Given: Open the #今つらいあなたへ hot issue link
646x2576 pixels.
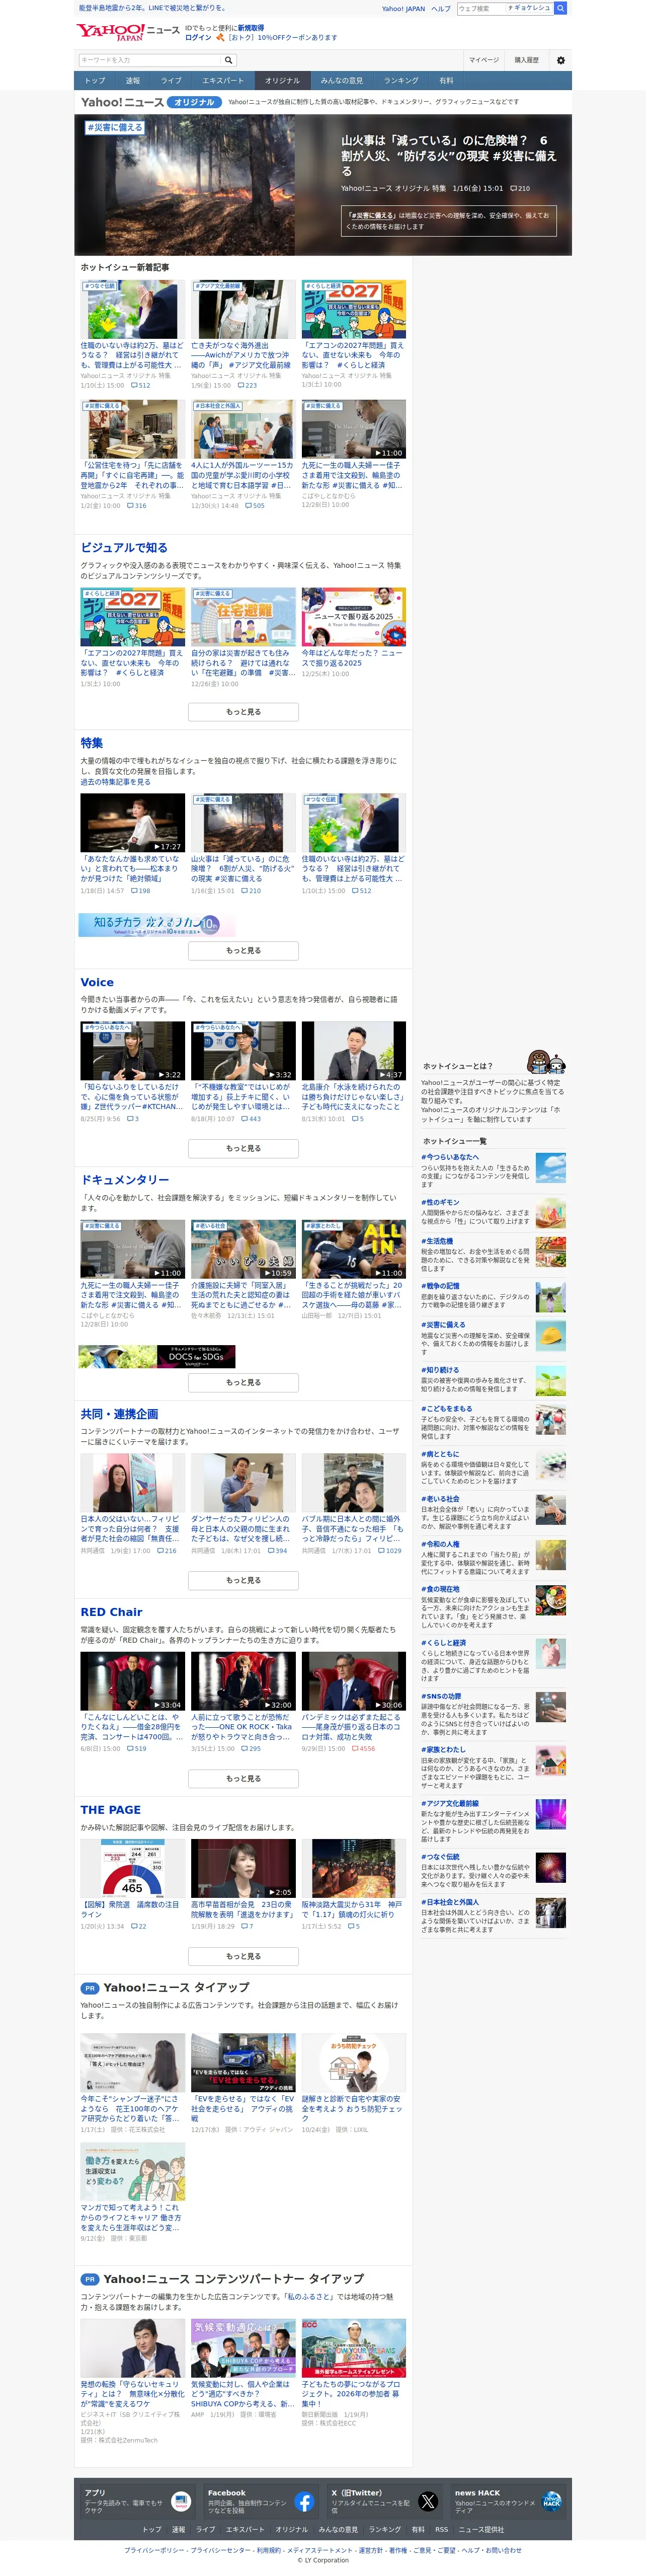Looking at the screenshot, I should 450,1156.
